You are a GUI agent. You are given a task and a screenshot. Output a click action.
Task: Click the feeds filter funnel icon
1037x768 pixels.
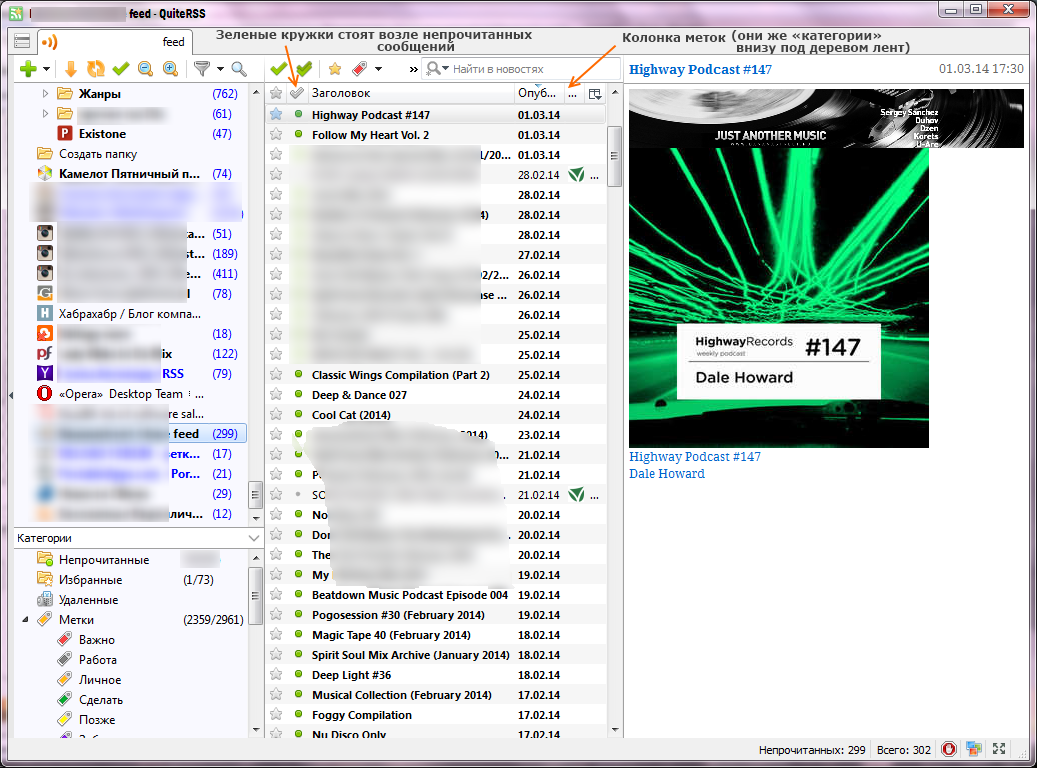click(202, 69)
